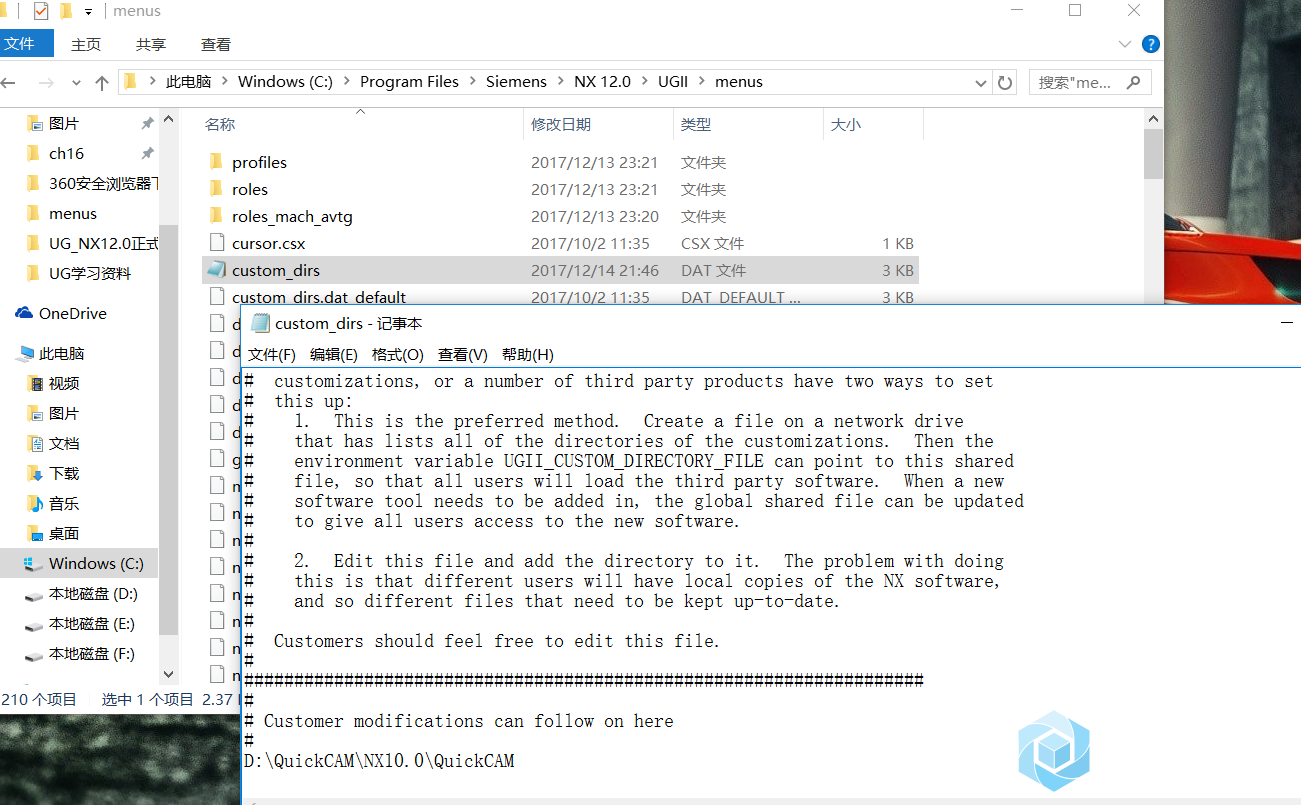This screenshot has width=1301, height=805.
Task: Click the 视频 library icon
Action: [36, 383]
